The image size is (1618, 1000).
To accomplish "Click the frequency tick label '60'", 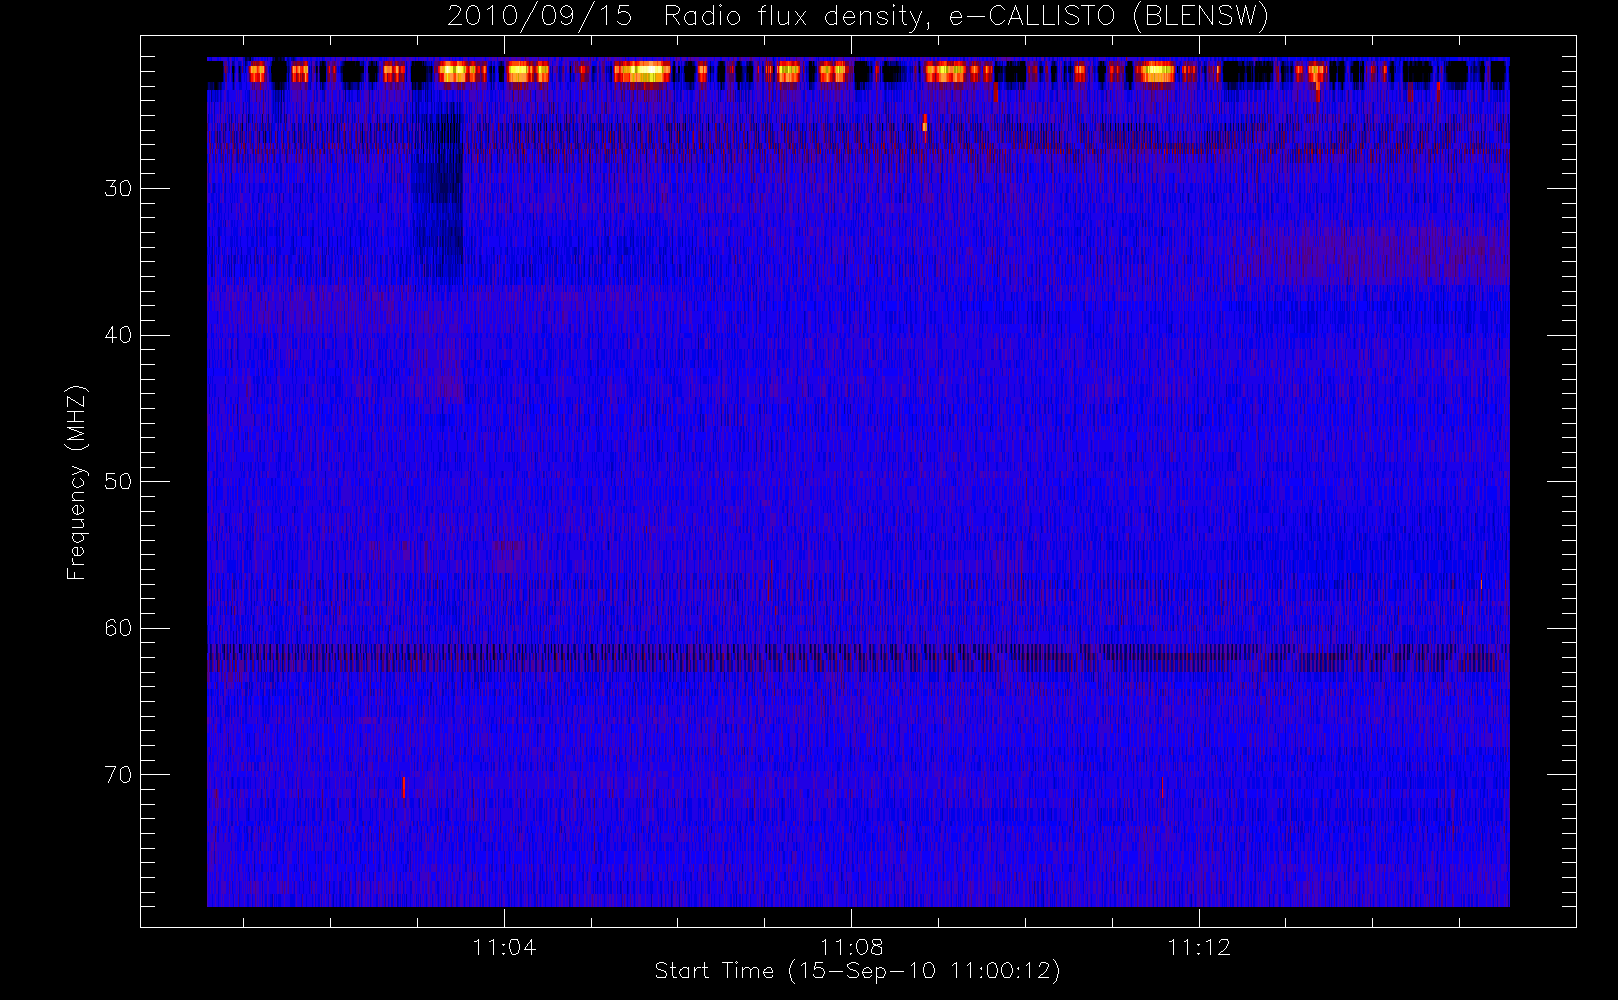I will coord(118,628).
